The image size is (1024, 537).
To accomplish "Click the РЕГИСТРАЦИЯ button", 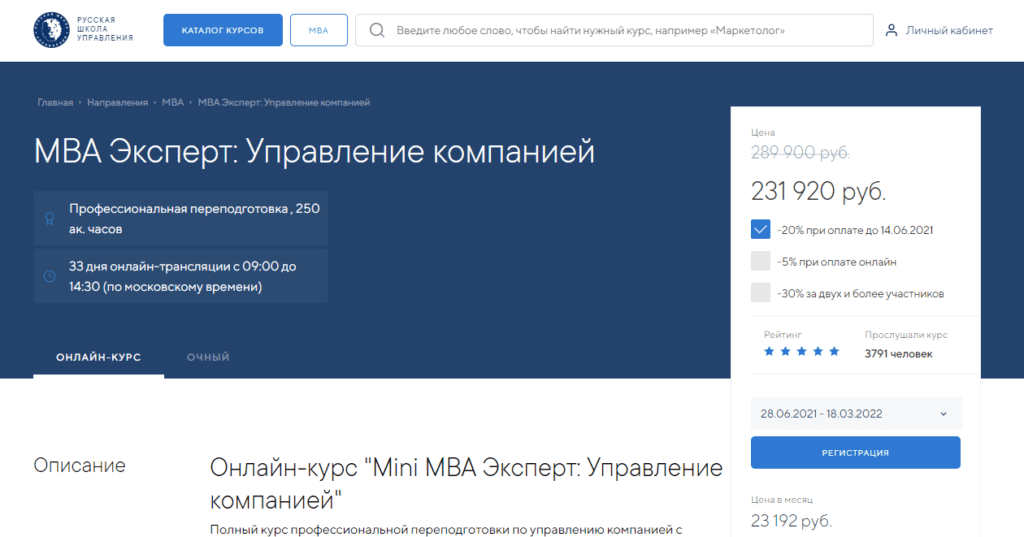I will [x=856, y=453].
